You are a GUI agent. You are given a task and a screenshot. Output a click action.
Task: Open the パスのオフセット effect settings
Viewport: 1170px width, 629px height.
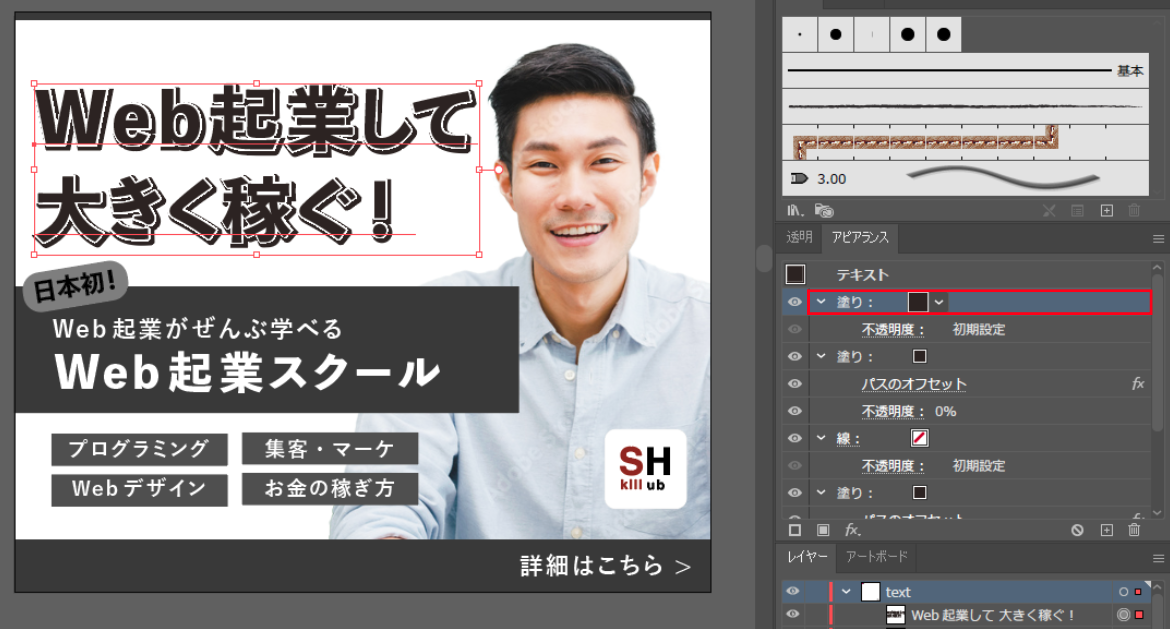click(x=914, y=384)
